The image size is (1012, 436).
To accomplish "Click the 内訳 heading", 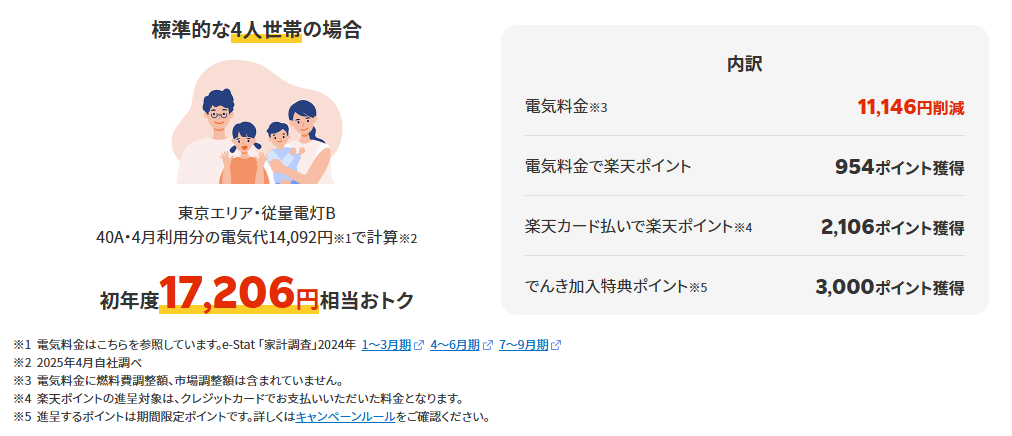I will click(x=745, y=64).
